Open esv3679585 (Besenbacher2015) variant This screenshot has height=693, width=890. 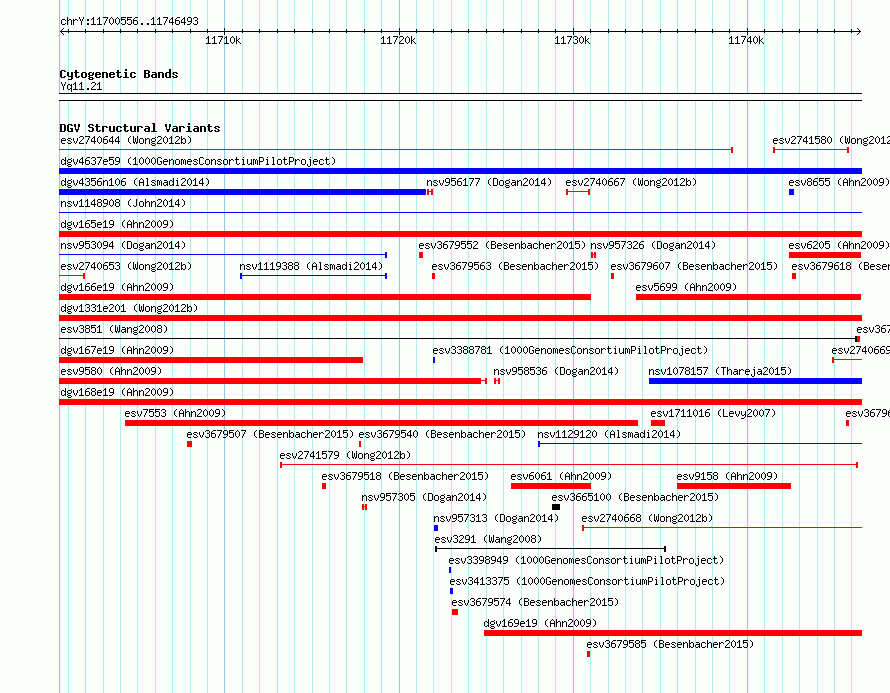coord(670,644)
